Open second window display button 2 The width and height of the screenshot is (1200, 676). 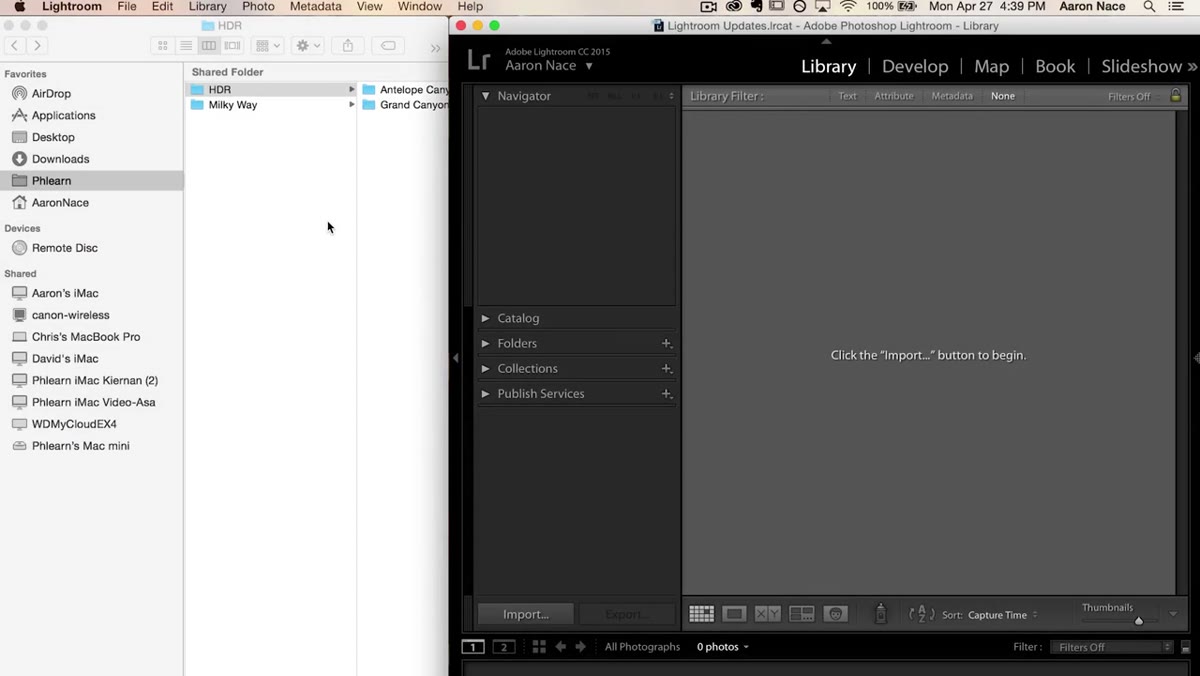(x=504, y=647)
